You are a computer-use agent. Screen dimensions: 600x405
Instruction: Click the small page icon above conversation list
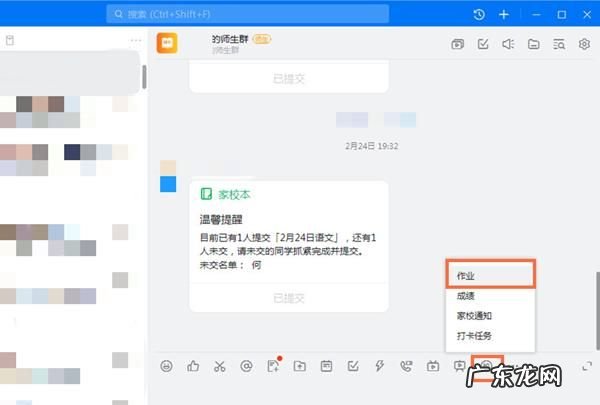coord(10,40)
